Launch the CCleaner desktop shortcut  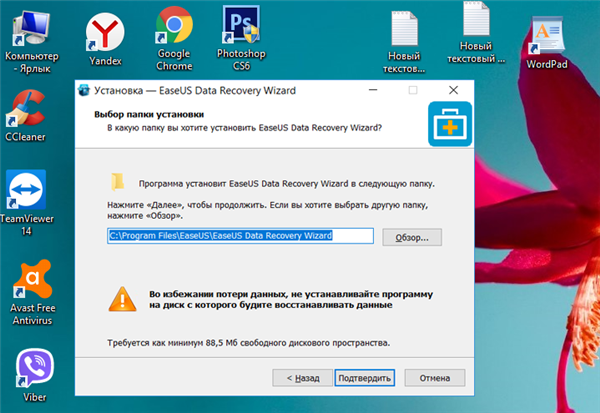click(26, 116)
